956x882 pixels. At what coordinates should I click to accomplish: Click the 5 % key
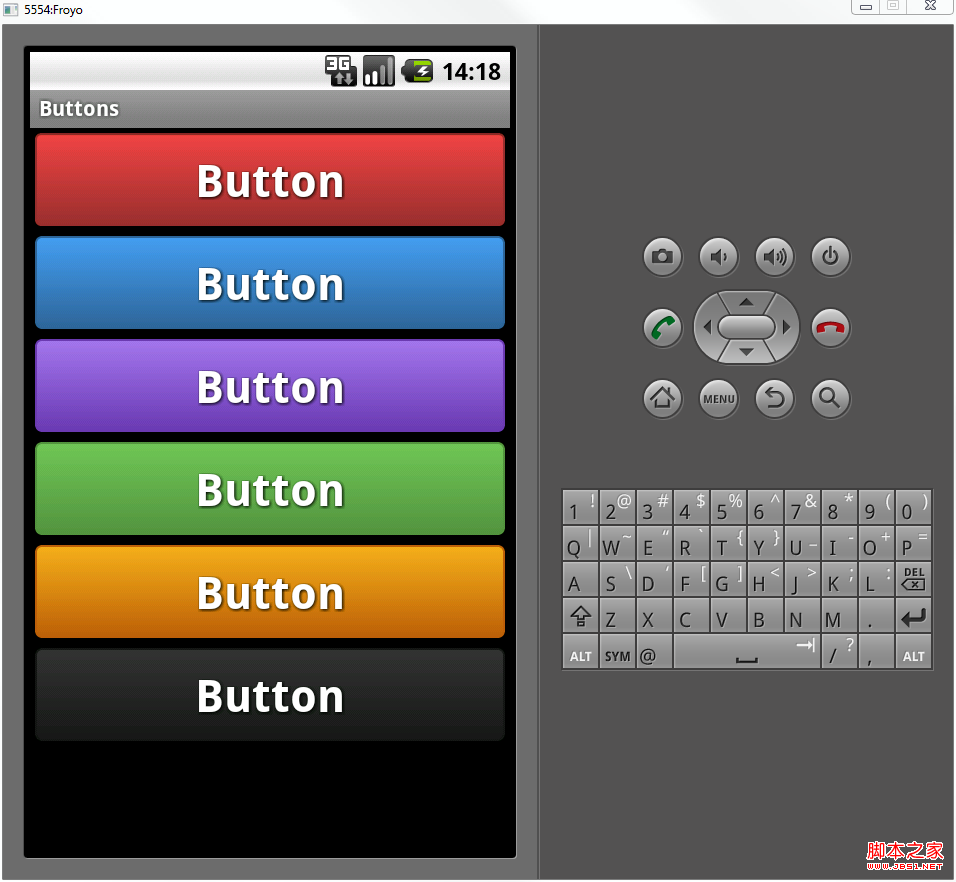[729, 507]
